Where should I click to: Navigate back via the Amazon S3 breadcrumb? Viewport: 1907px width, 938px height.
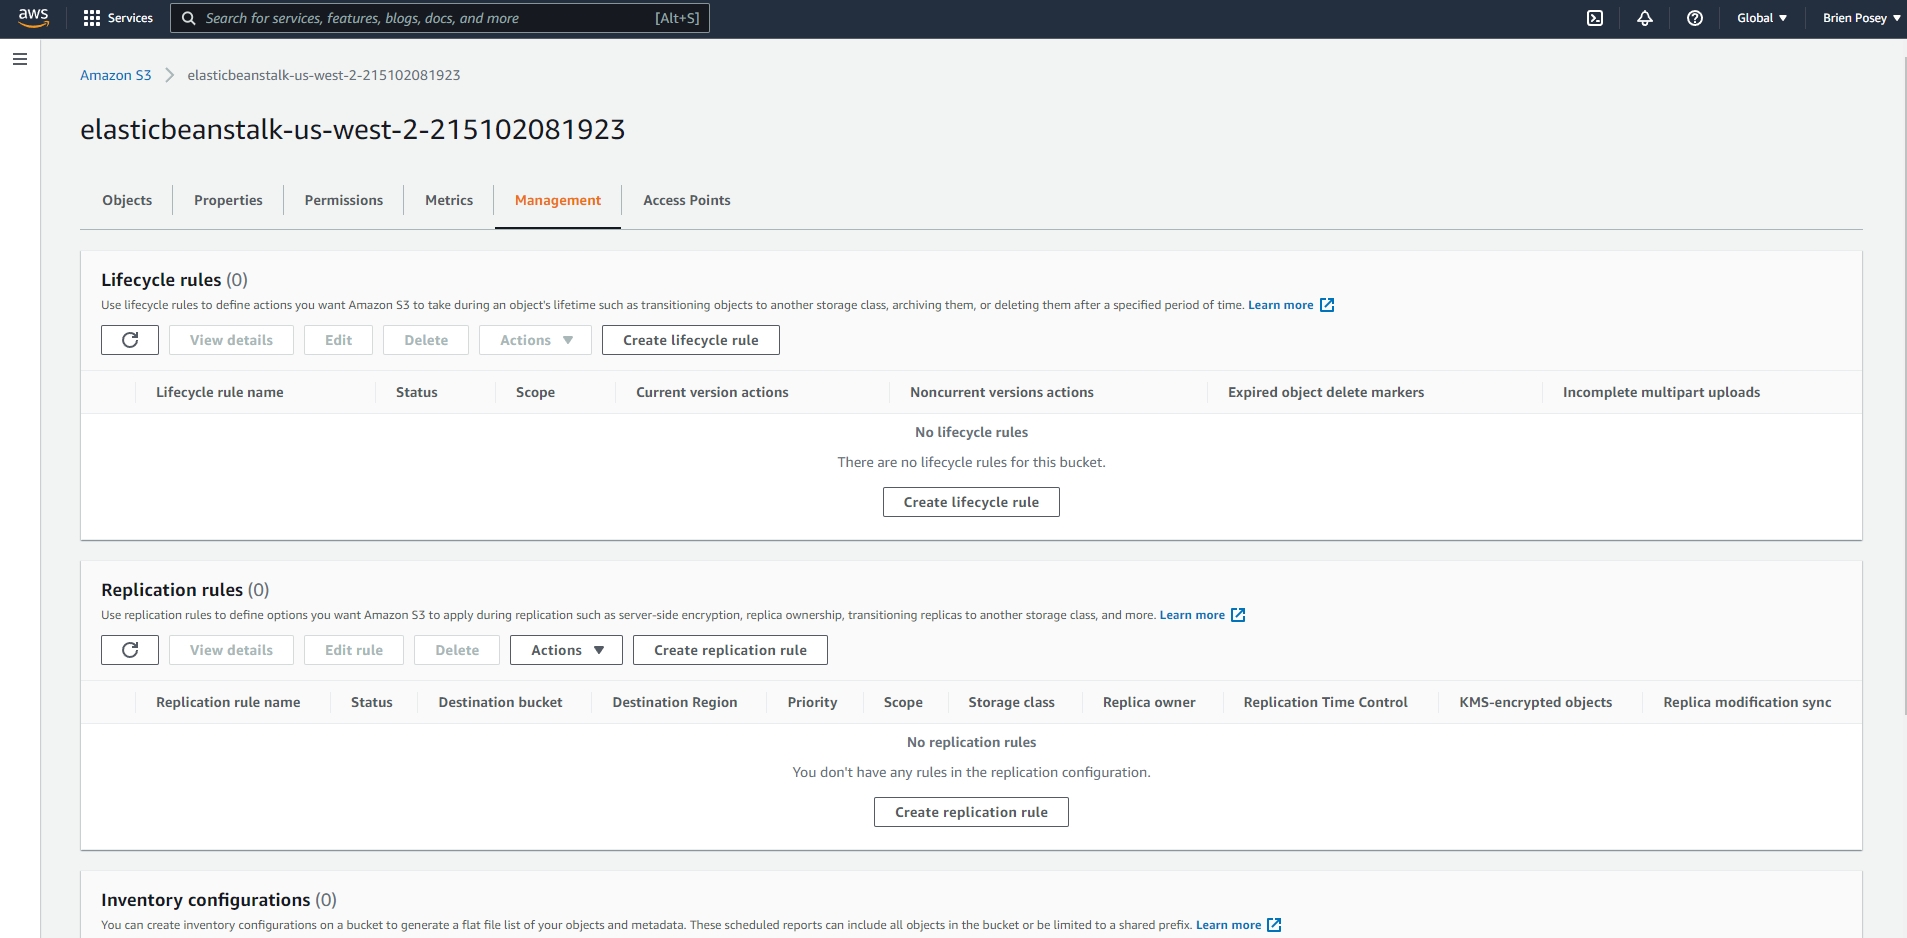pyautogui.click(x=115, y=74)
